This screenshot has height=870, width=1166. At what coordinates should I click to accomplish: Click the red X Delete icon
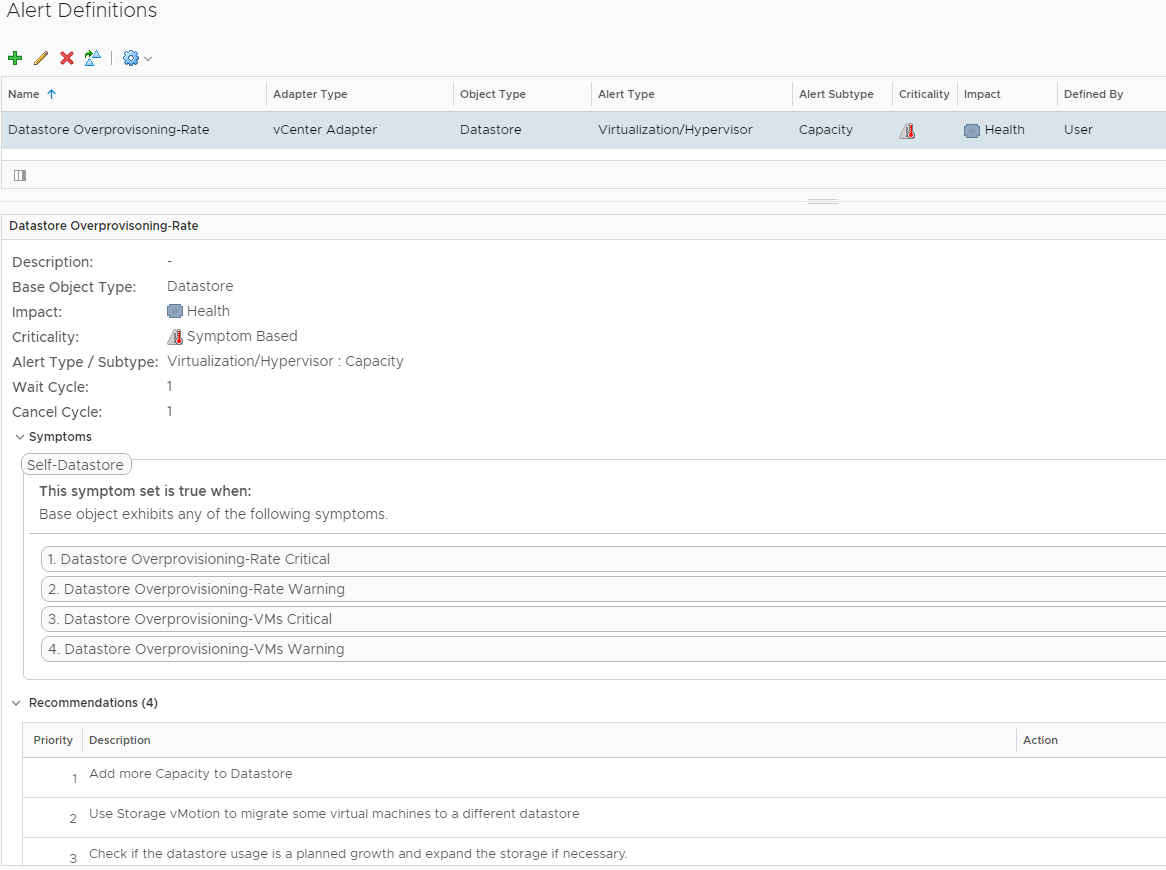[67, 58]
